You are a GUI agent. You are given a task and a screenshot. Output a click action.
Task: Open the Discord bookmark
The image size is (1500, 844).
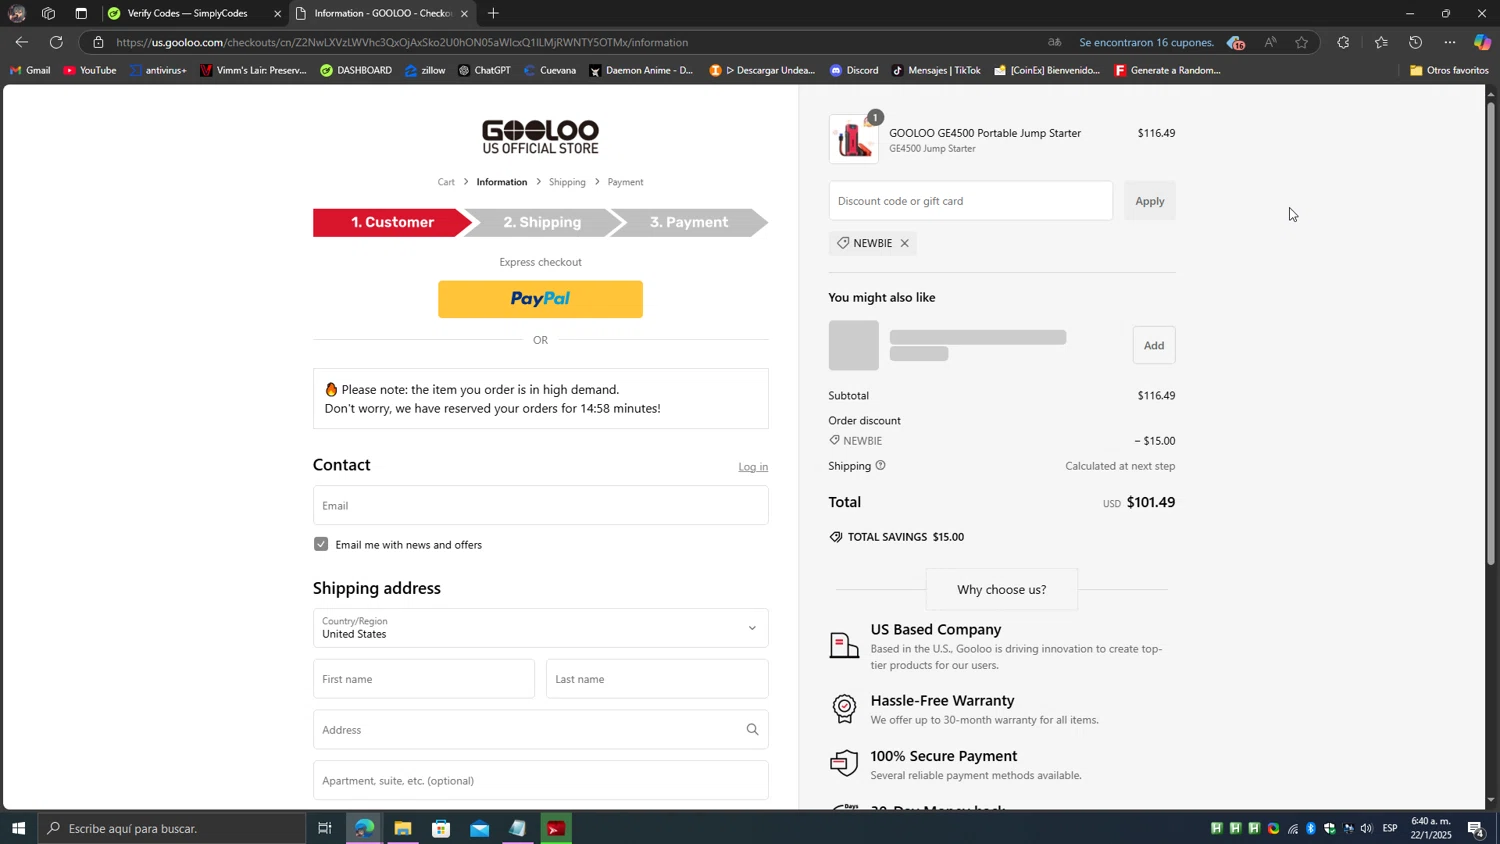coord(854,70)
